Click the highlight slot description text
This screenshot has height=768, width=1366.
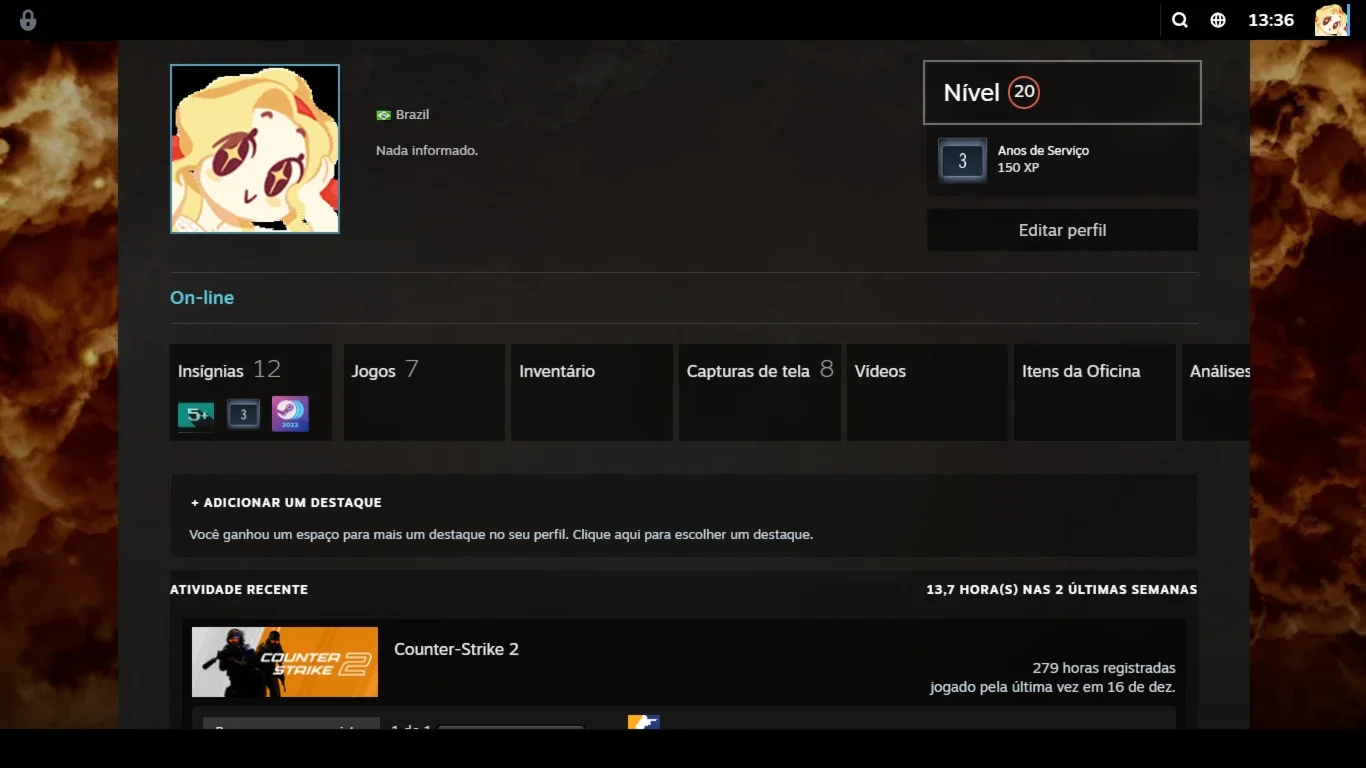click(x=501, y=535)
